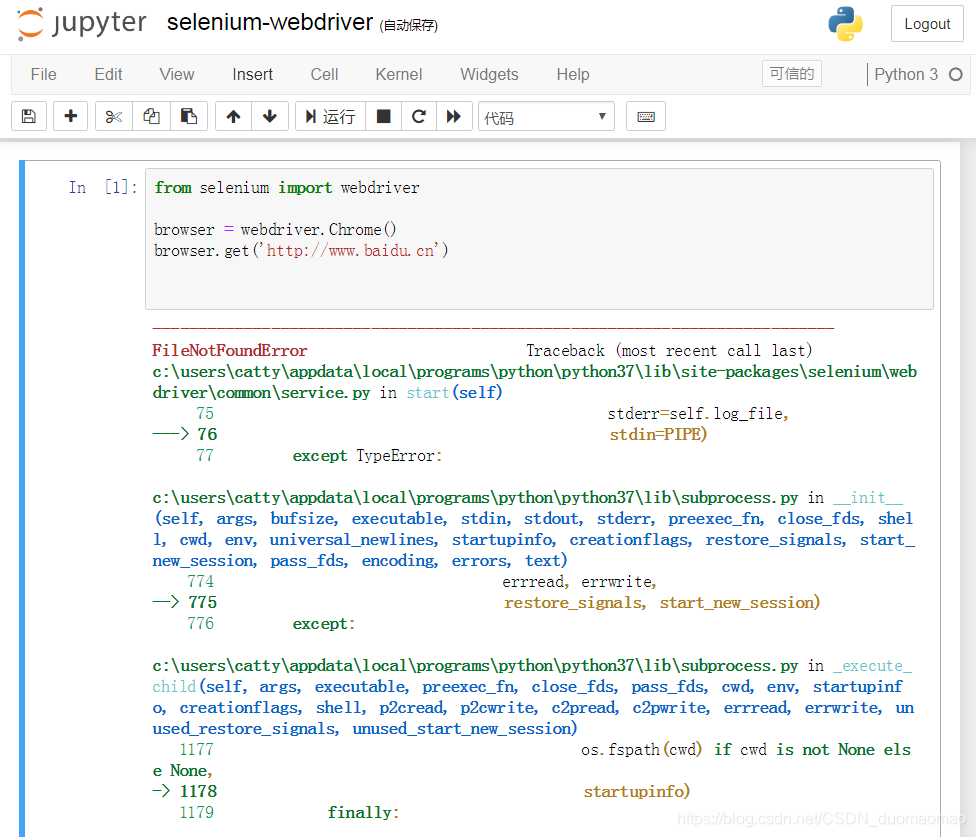Open the Insert menu

pyautogui.click(x=252, y=75)
